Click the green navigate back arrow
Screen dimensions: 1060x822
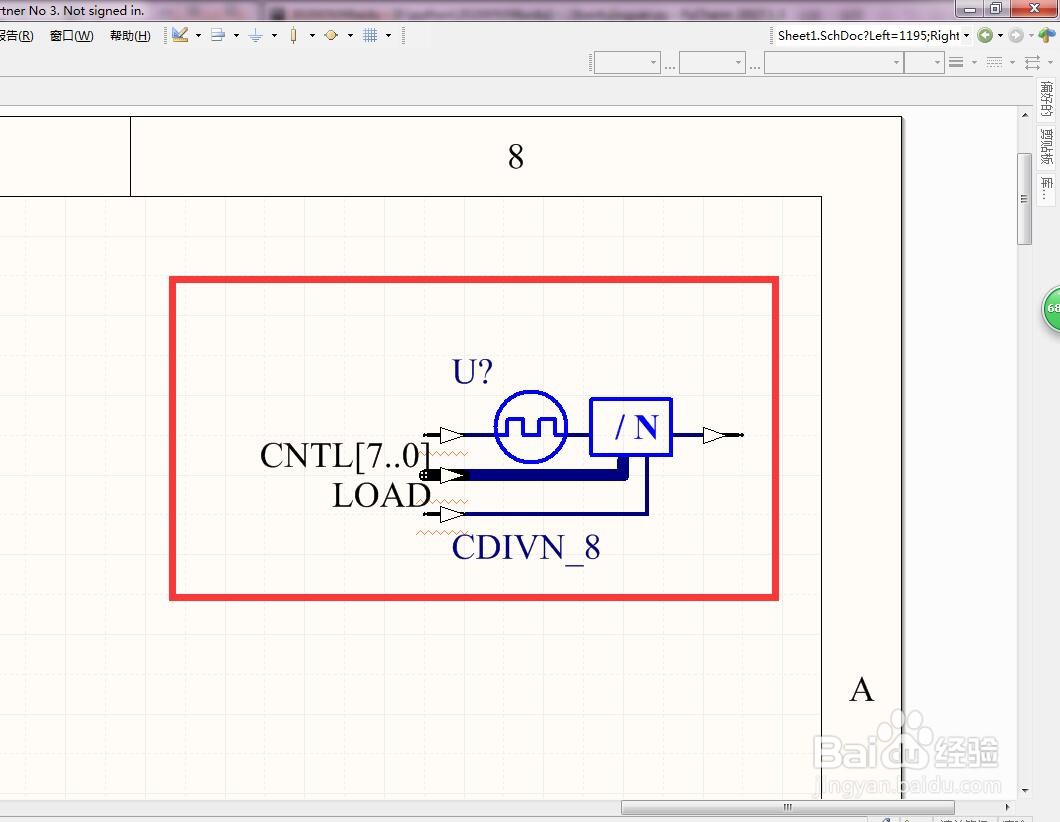click(985, 35)
